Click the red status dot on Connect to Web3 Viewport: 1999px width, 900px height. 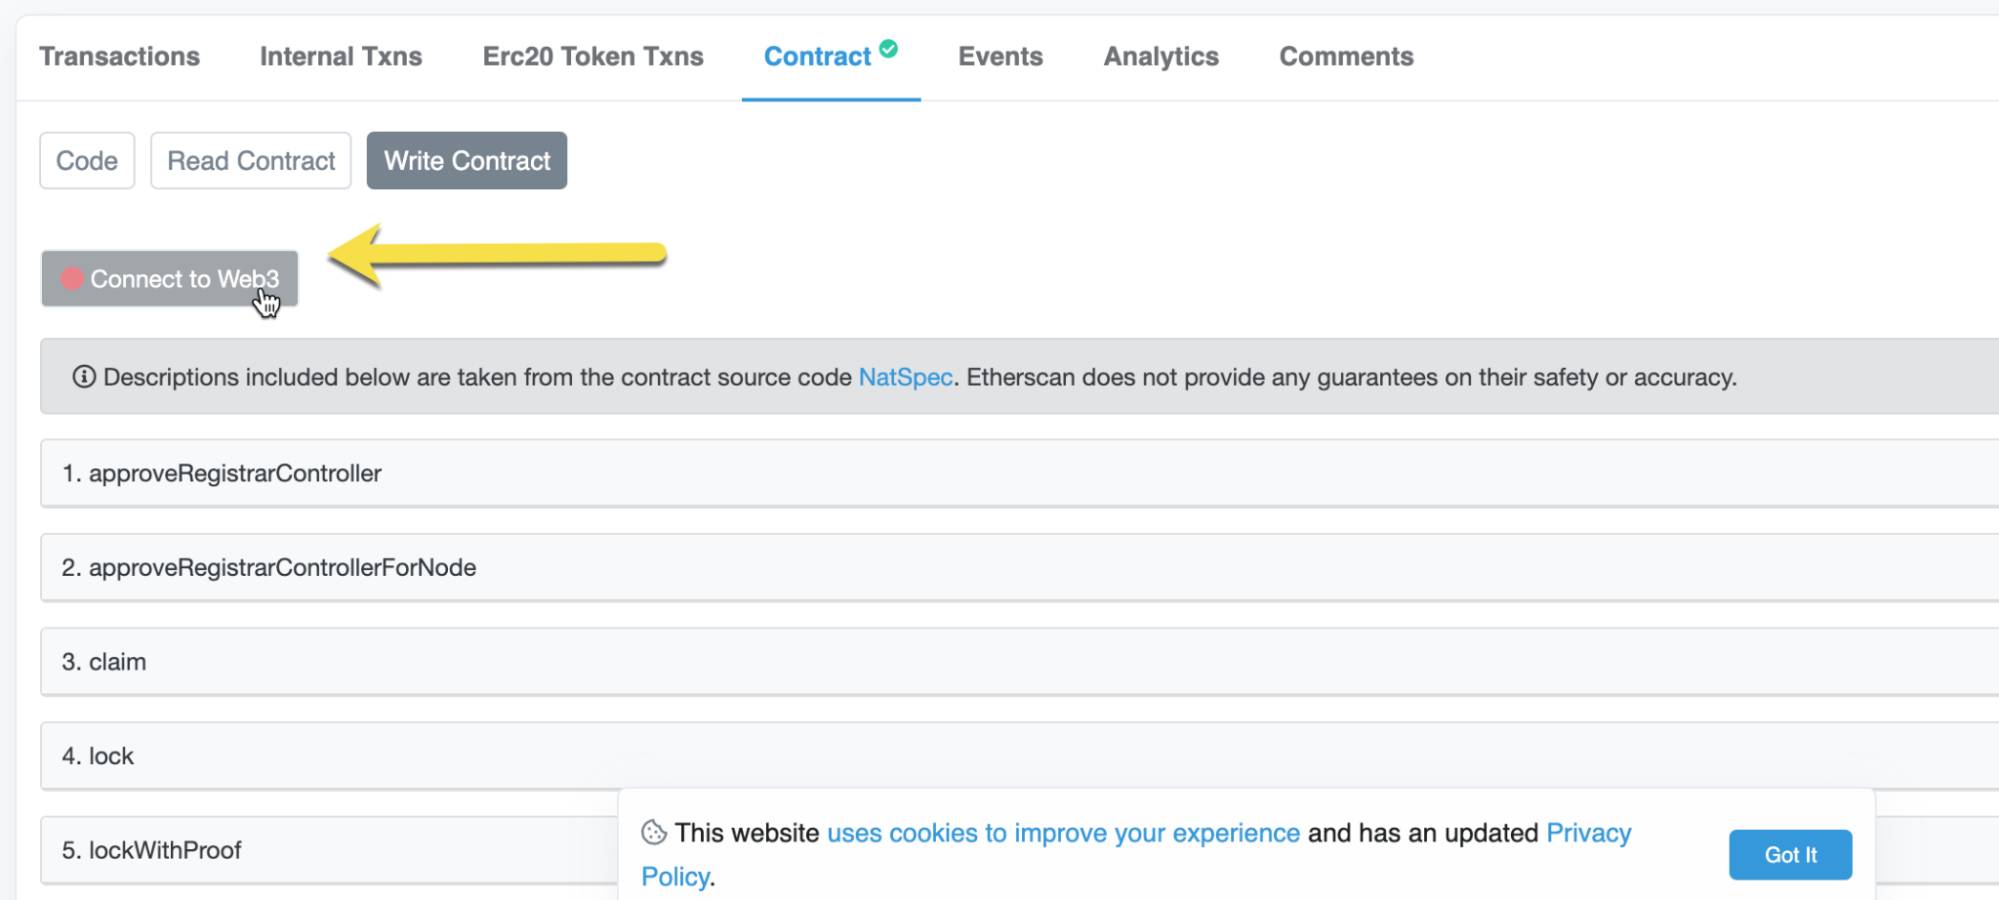(x=72, y=279)
